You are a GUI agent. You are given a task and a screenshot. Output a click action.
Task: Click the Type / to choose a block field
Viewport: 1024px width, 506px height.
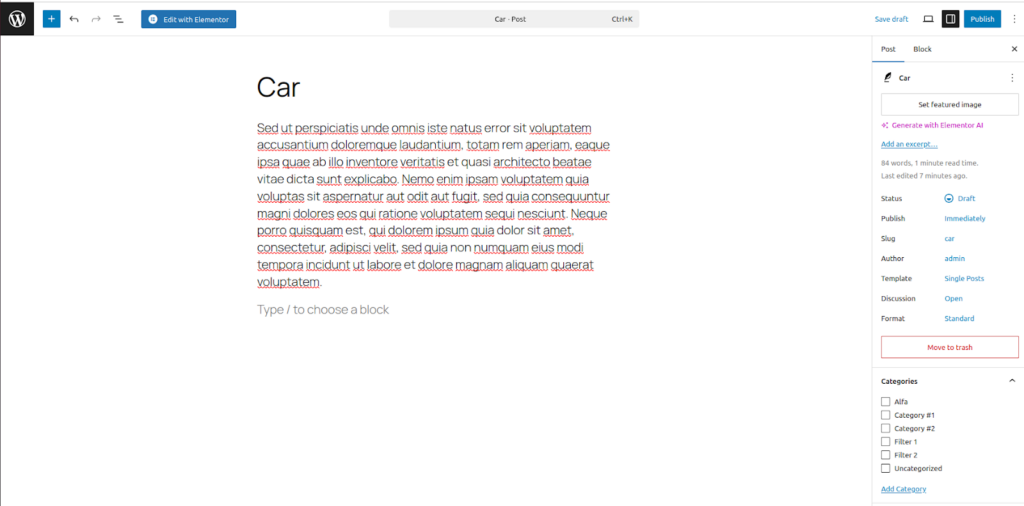[x=323, y=310]
